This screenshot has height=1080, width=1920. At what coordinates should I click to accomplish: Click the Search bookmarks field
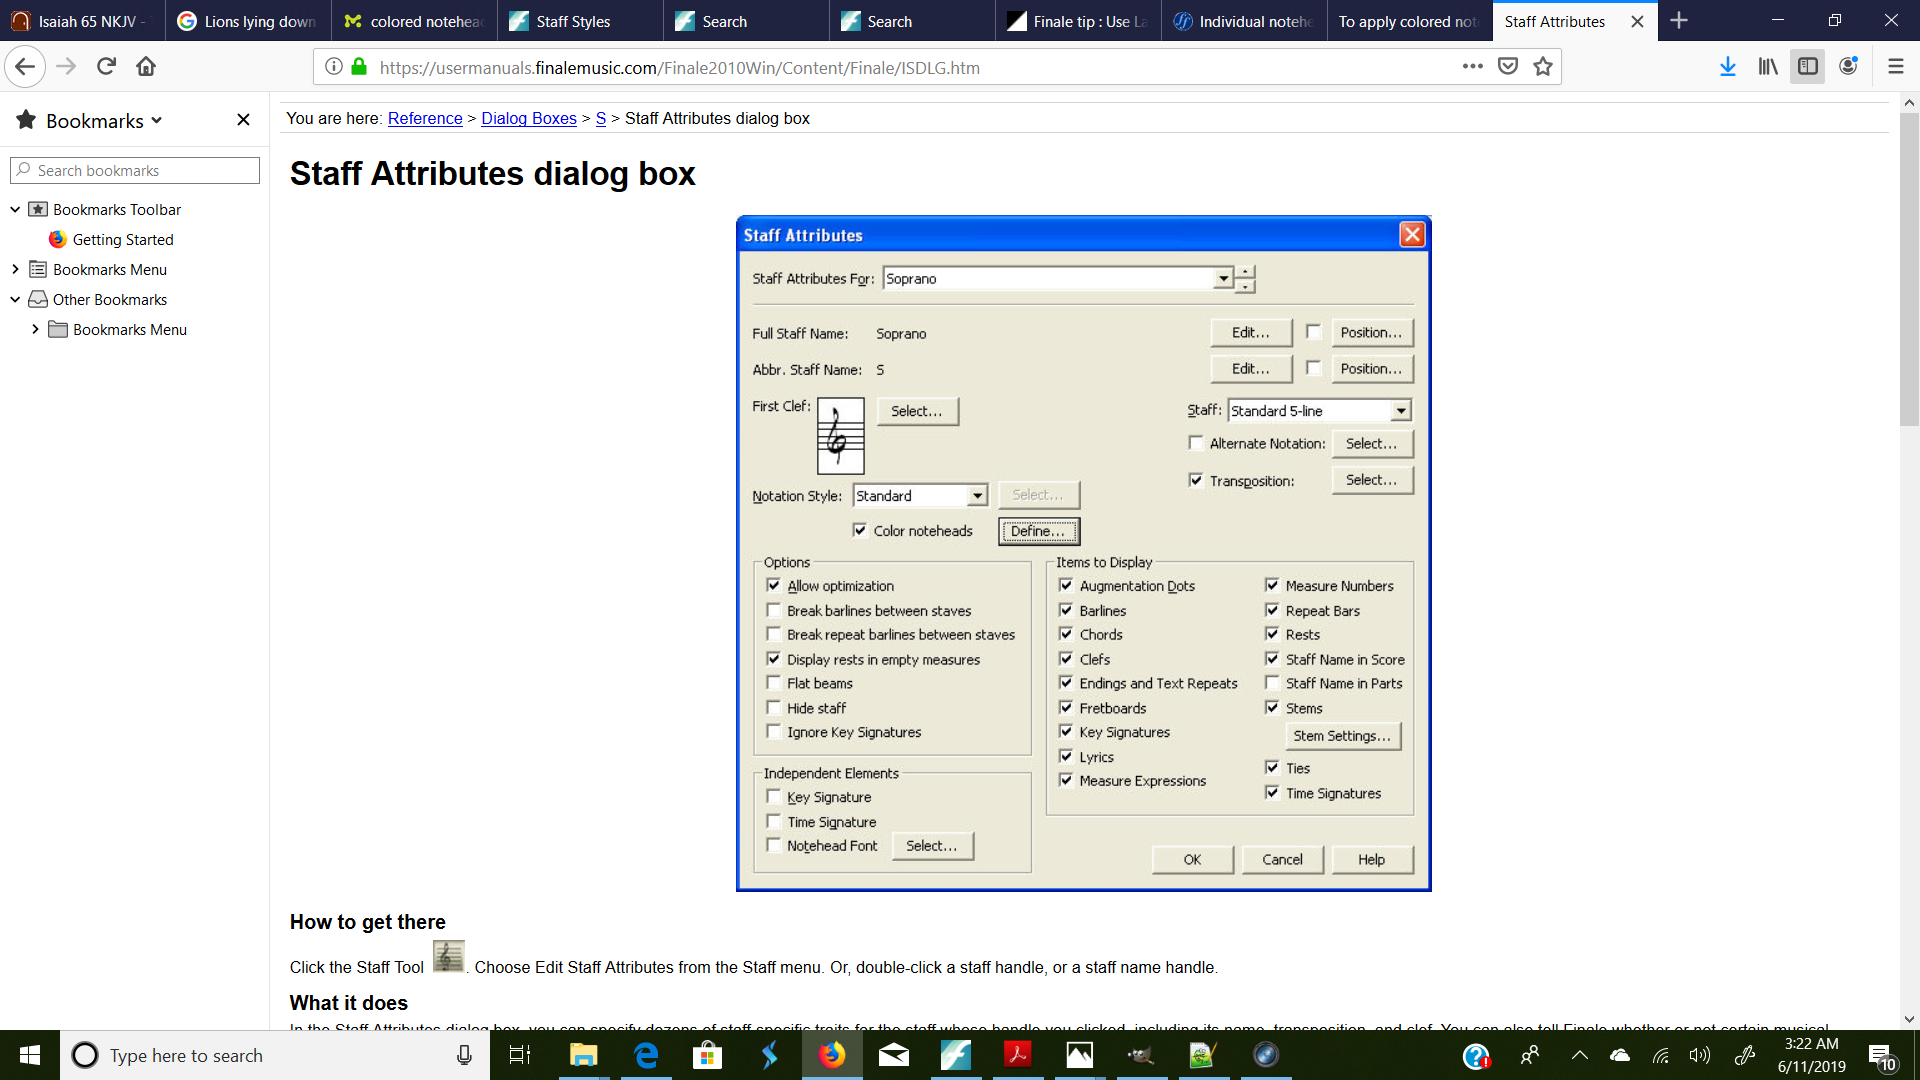coord(135,170)
